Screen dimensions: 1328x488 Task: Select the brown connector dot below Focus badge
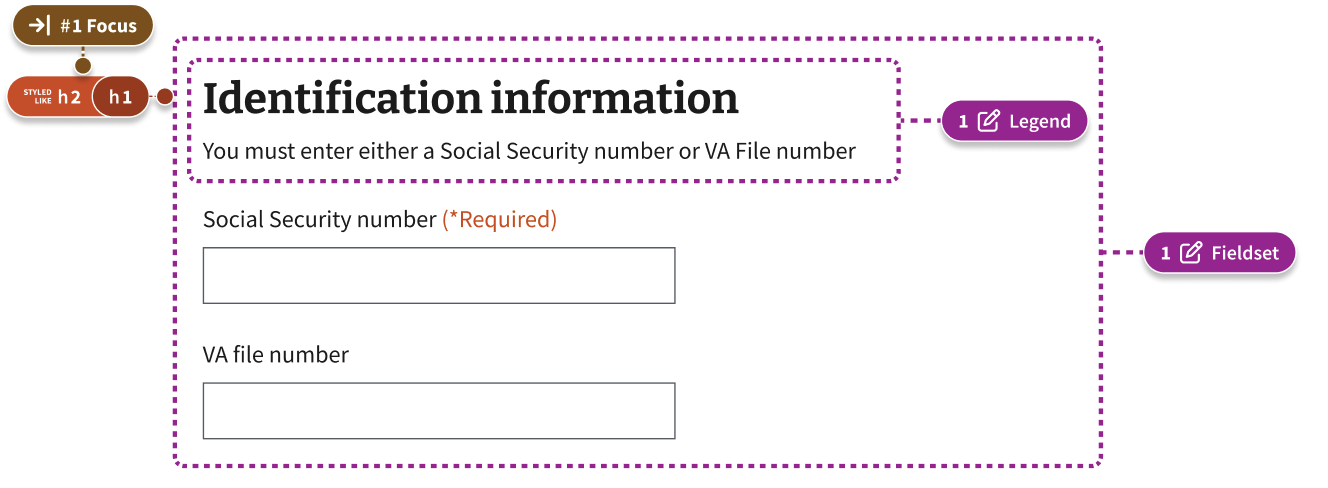83,66
